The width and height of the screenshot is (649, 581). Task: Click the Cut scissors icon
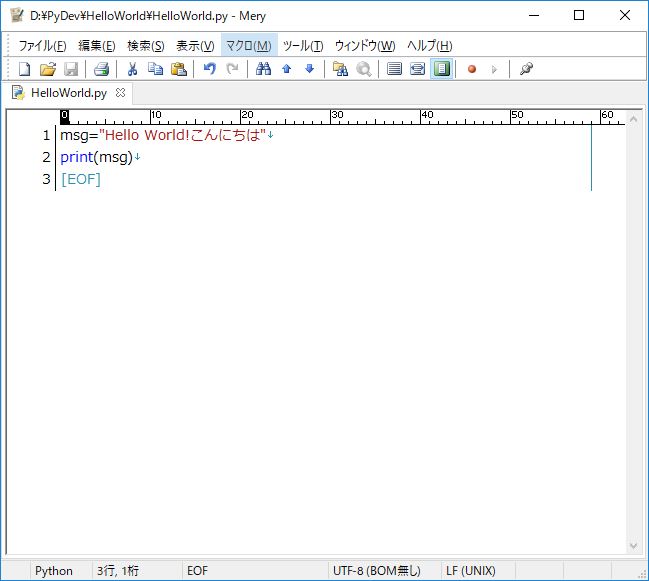[132, 69]
